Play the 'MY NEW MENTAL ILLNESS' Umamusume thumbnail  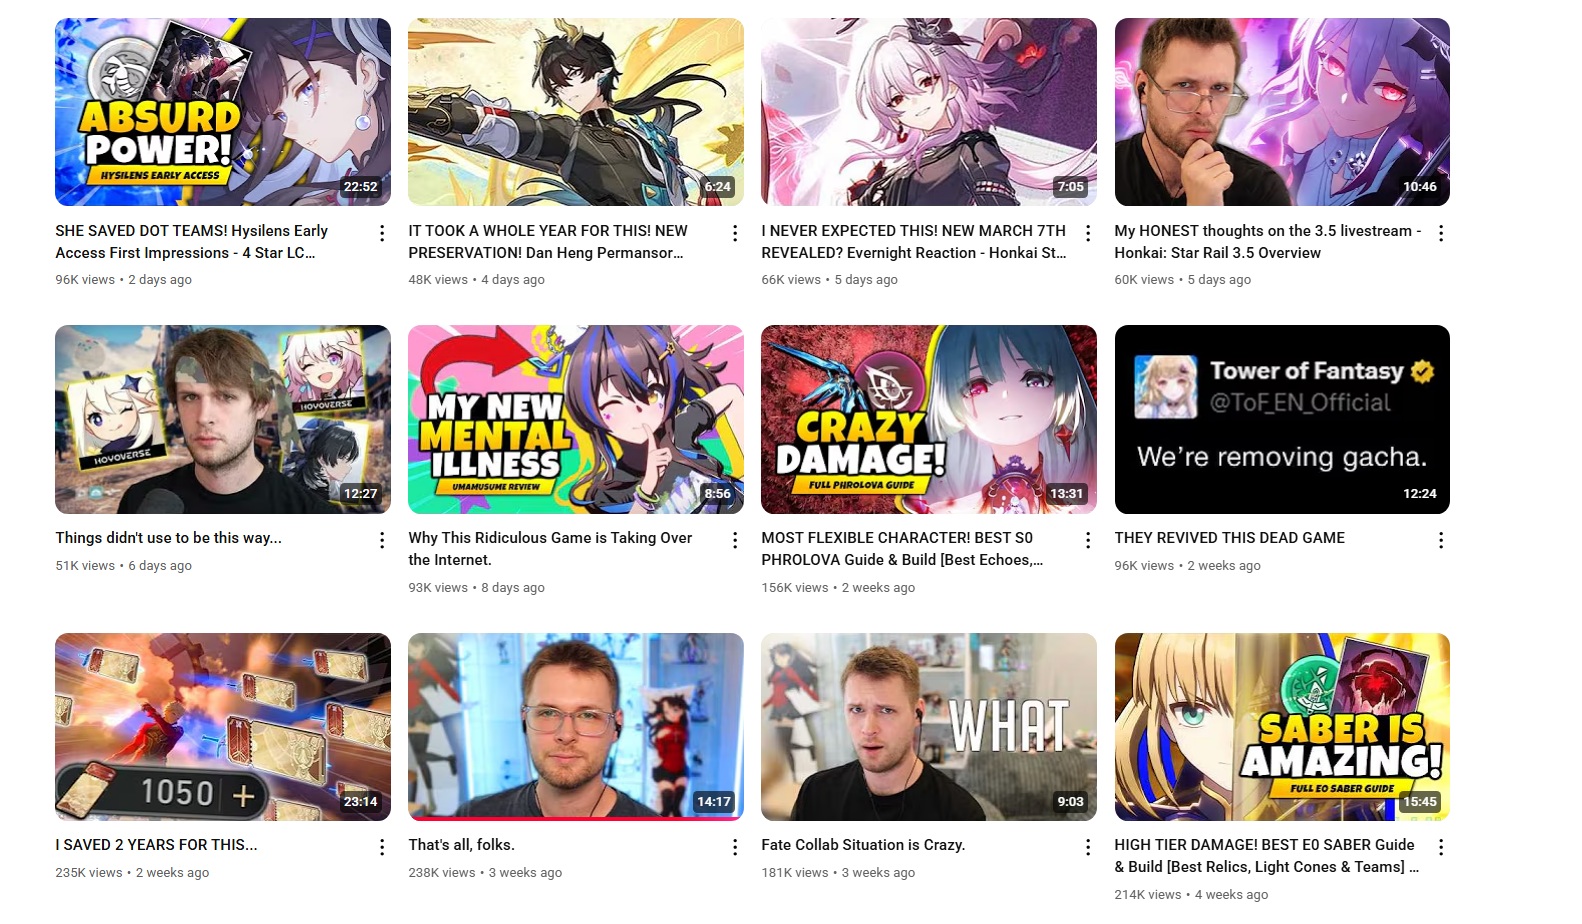[x=576, y=419]
